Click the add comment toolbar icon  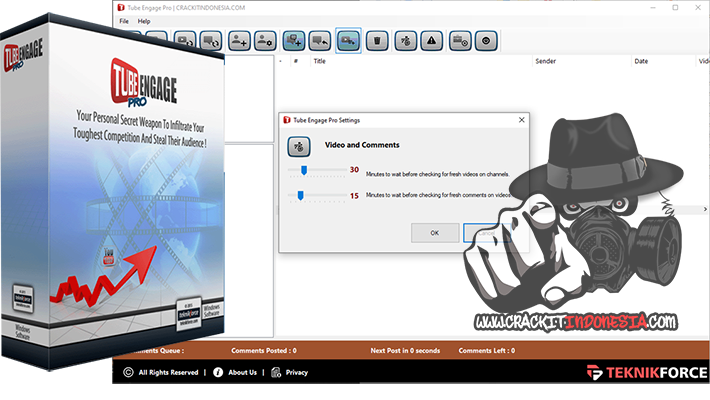pos(294,41)
